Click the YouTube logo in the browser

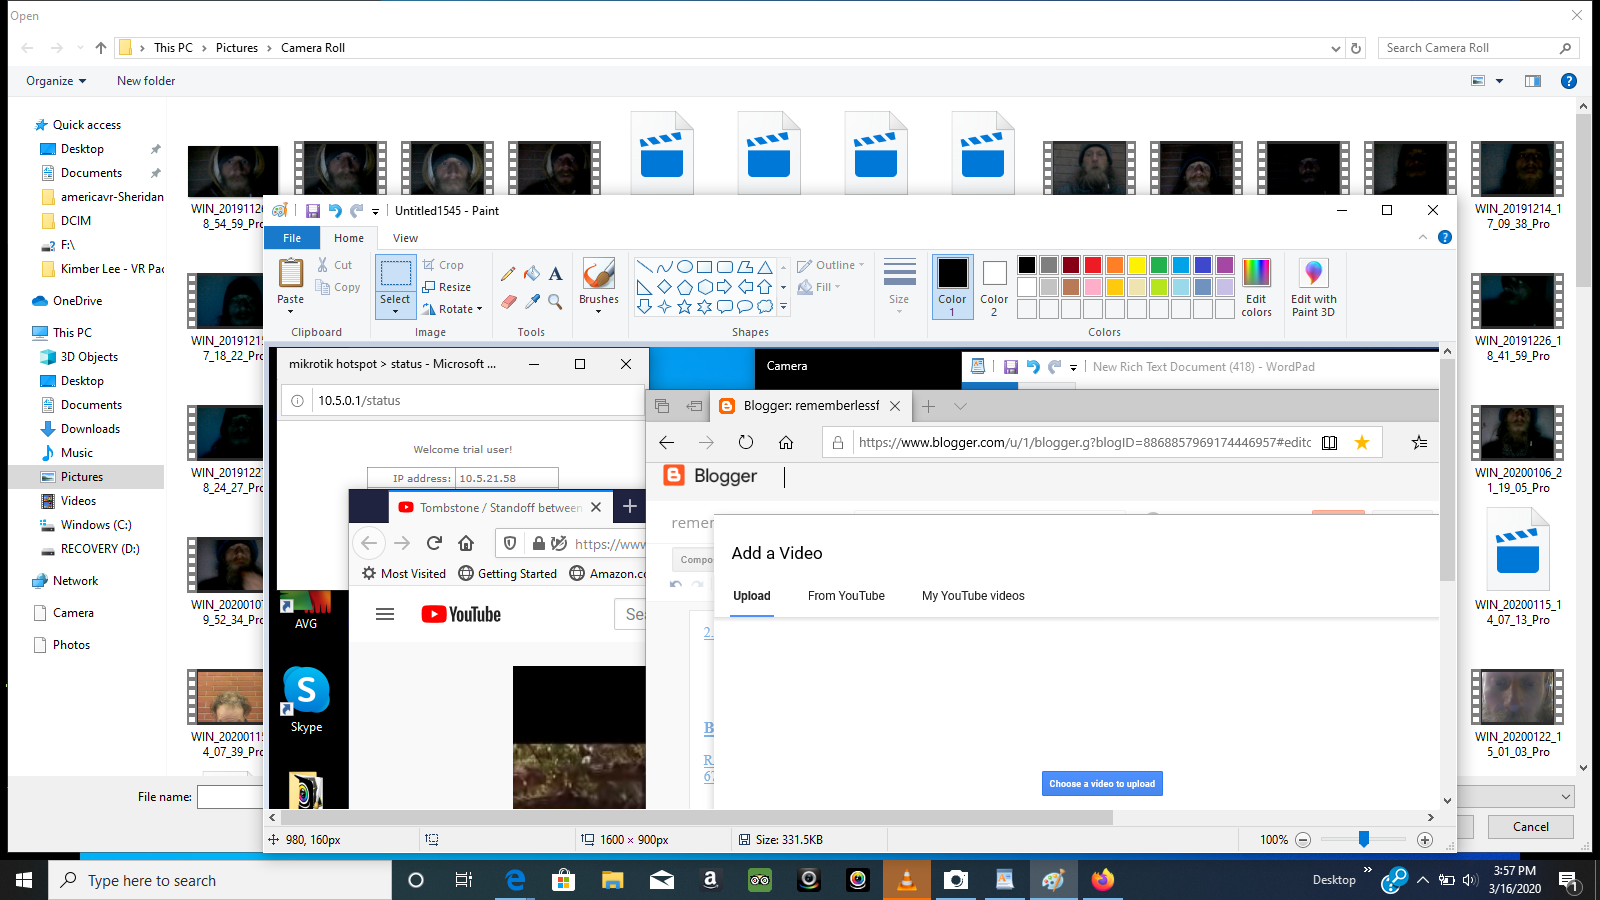pos(461,614)
